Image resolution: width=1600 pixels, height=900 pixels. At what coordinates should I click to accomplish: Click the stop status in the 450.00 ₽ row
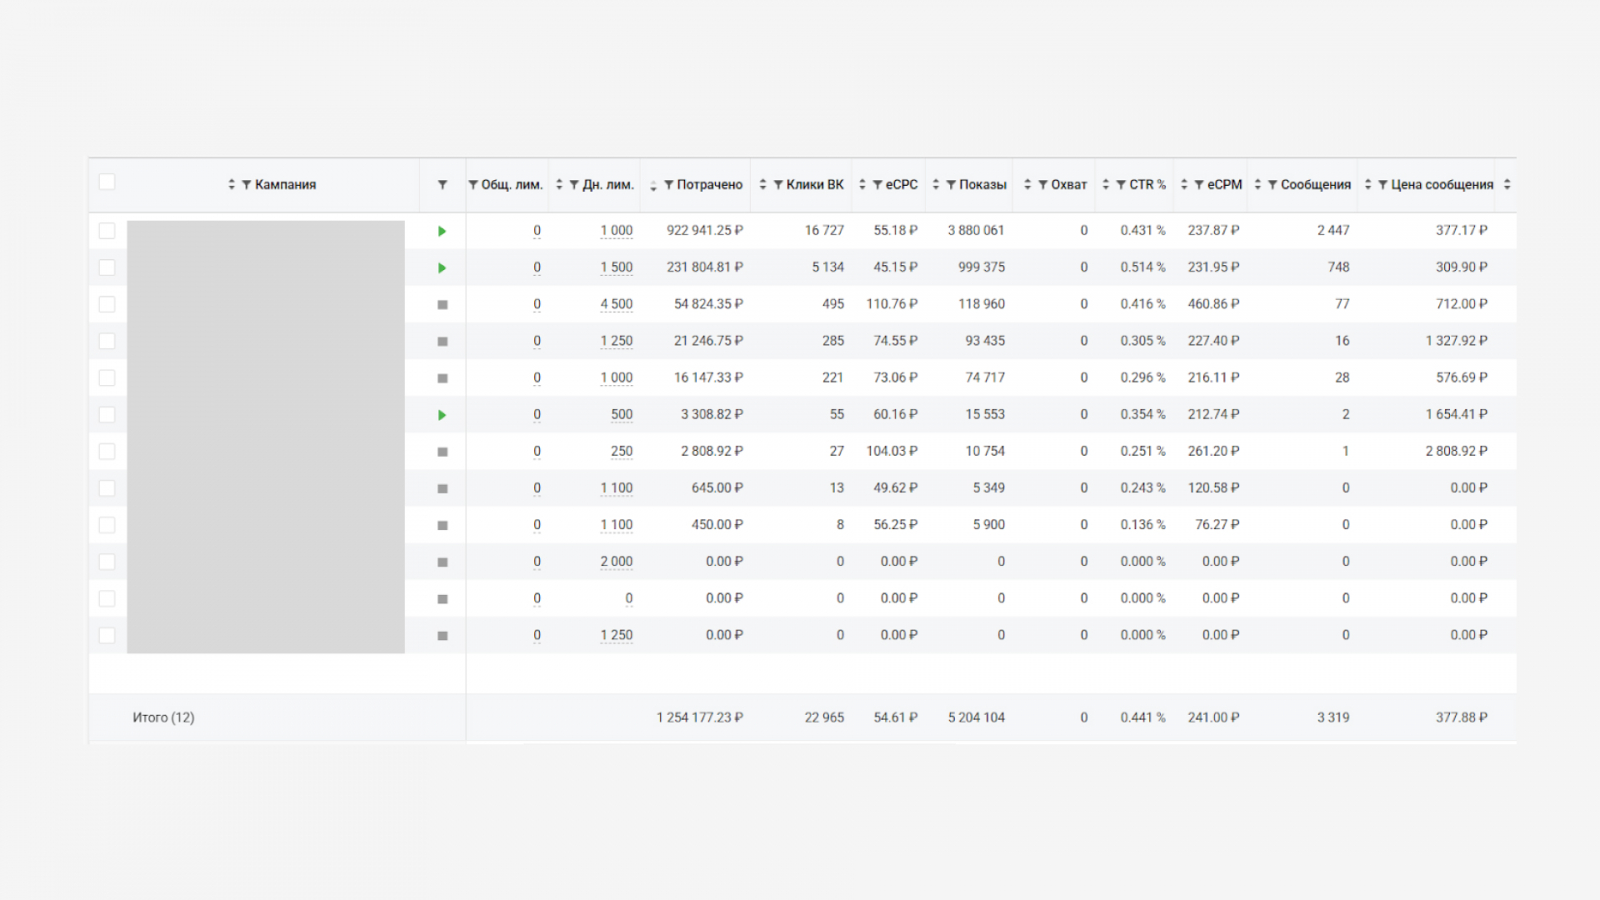442,526
